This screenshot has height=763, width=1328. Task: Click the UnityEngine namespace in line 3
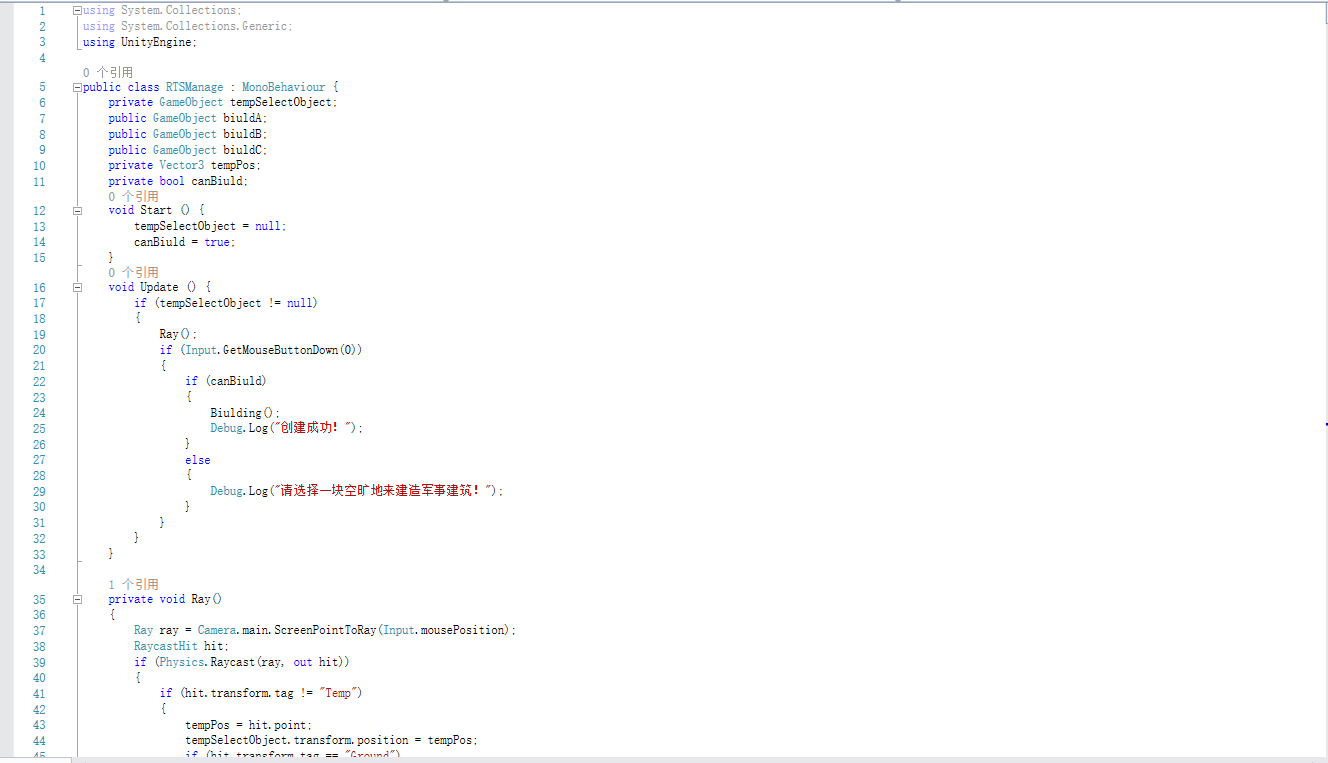[156, 42]
